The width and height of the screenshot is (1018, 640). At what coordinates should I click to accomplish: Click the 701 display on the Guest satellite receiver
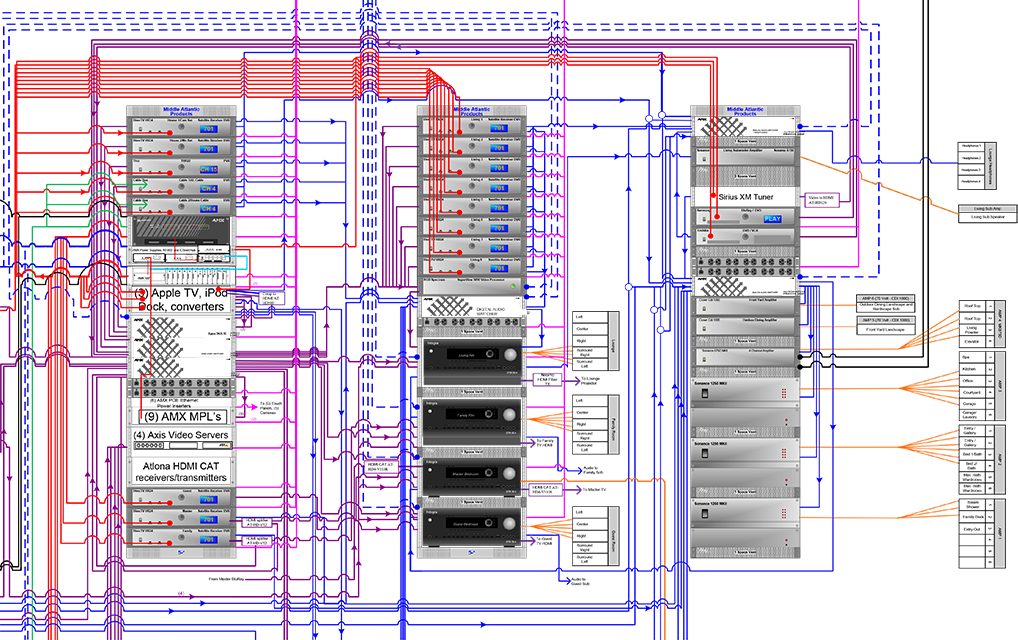pos(208,500)
